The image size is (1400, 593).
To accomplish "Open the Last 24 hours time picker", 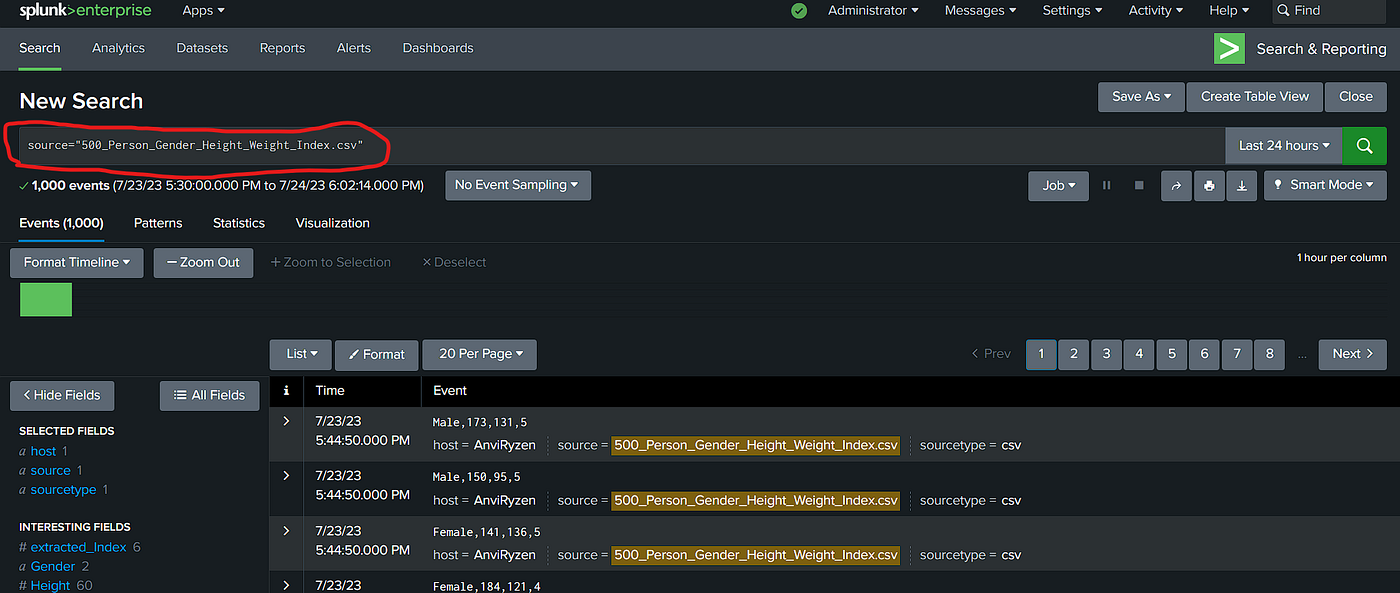I will click(x=1284, y=145).
